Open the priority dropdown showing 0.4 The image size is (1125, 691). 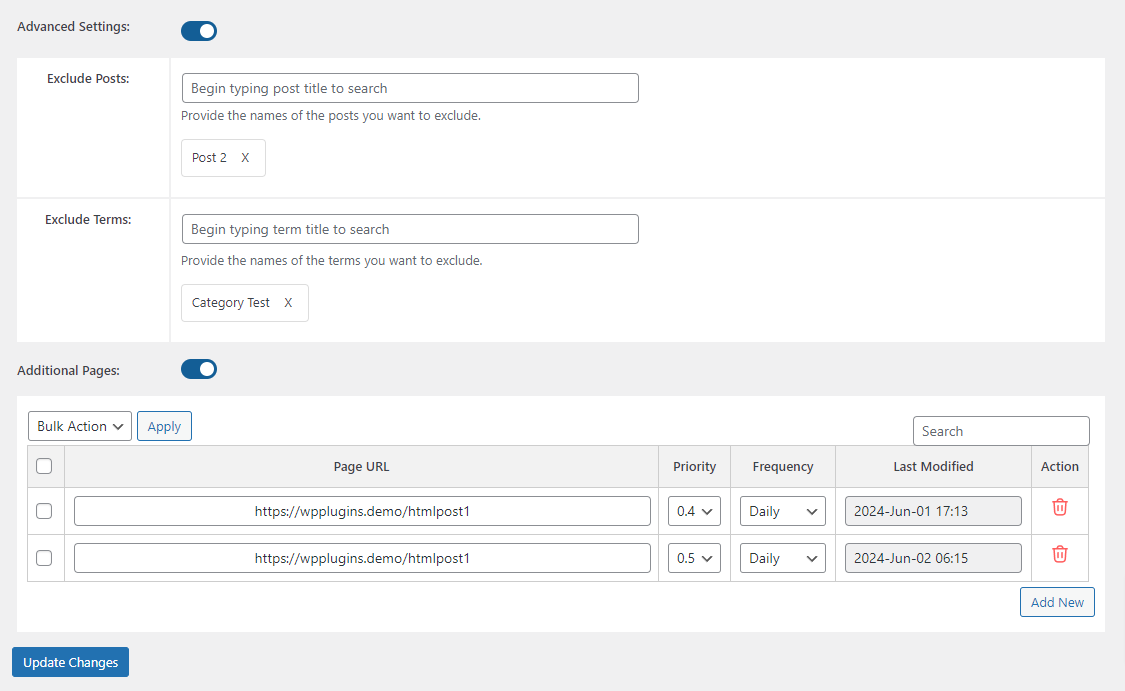click(x=694, y=511)
